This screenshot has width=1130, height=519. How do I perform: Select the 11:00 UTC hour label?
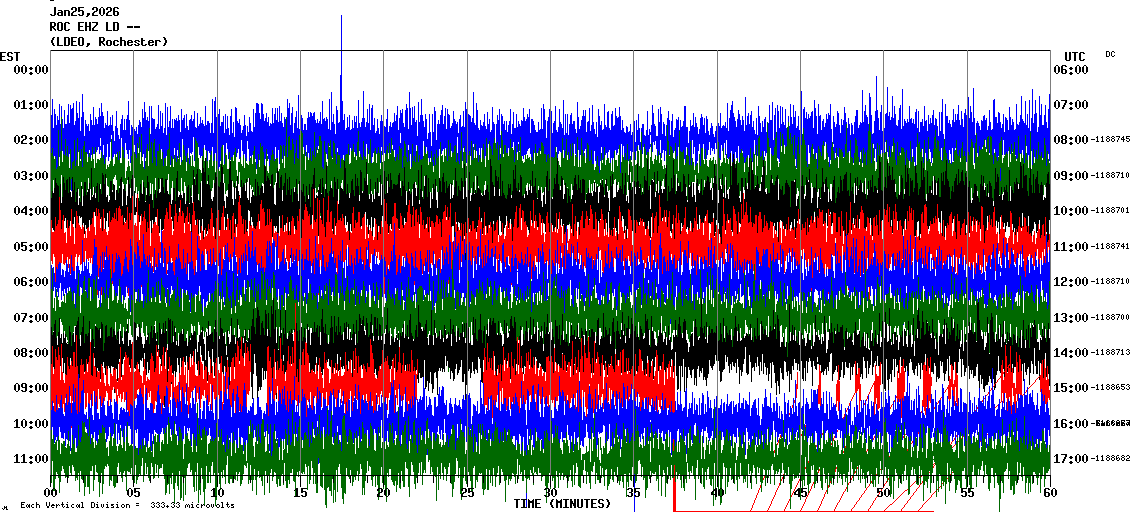[1071, 247]
